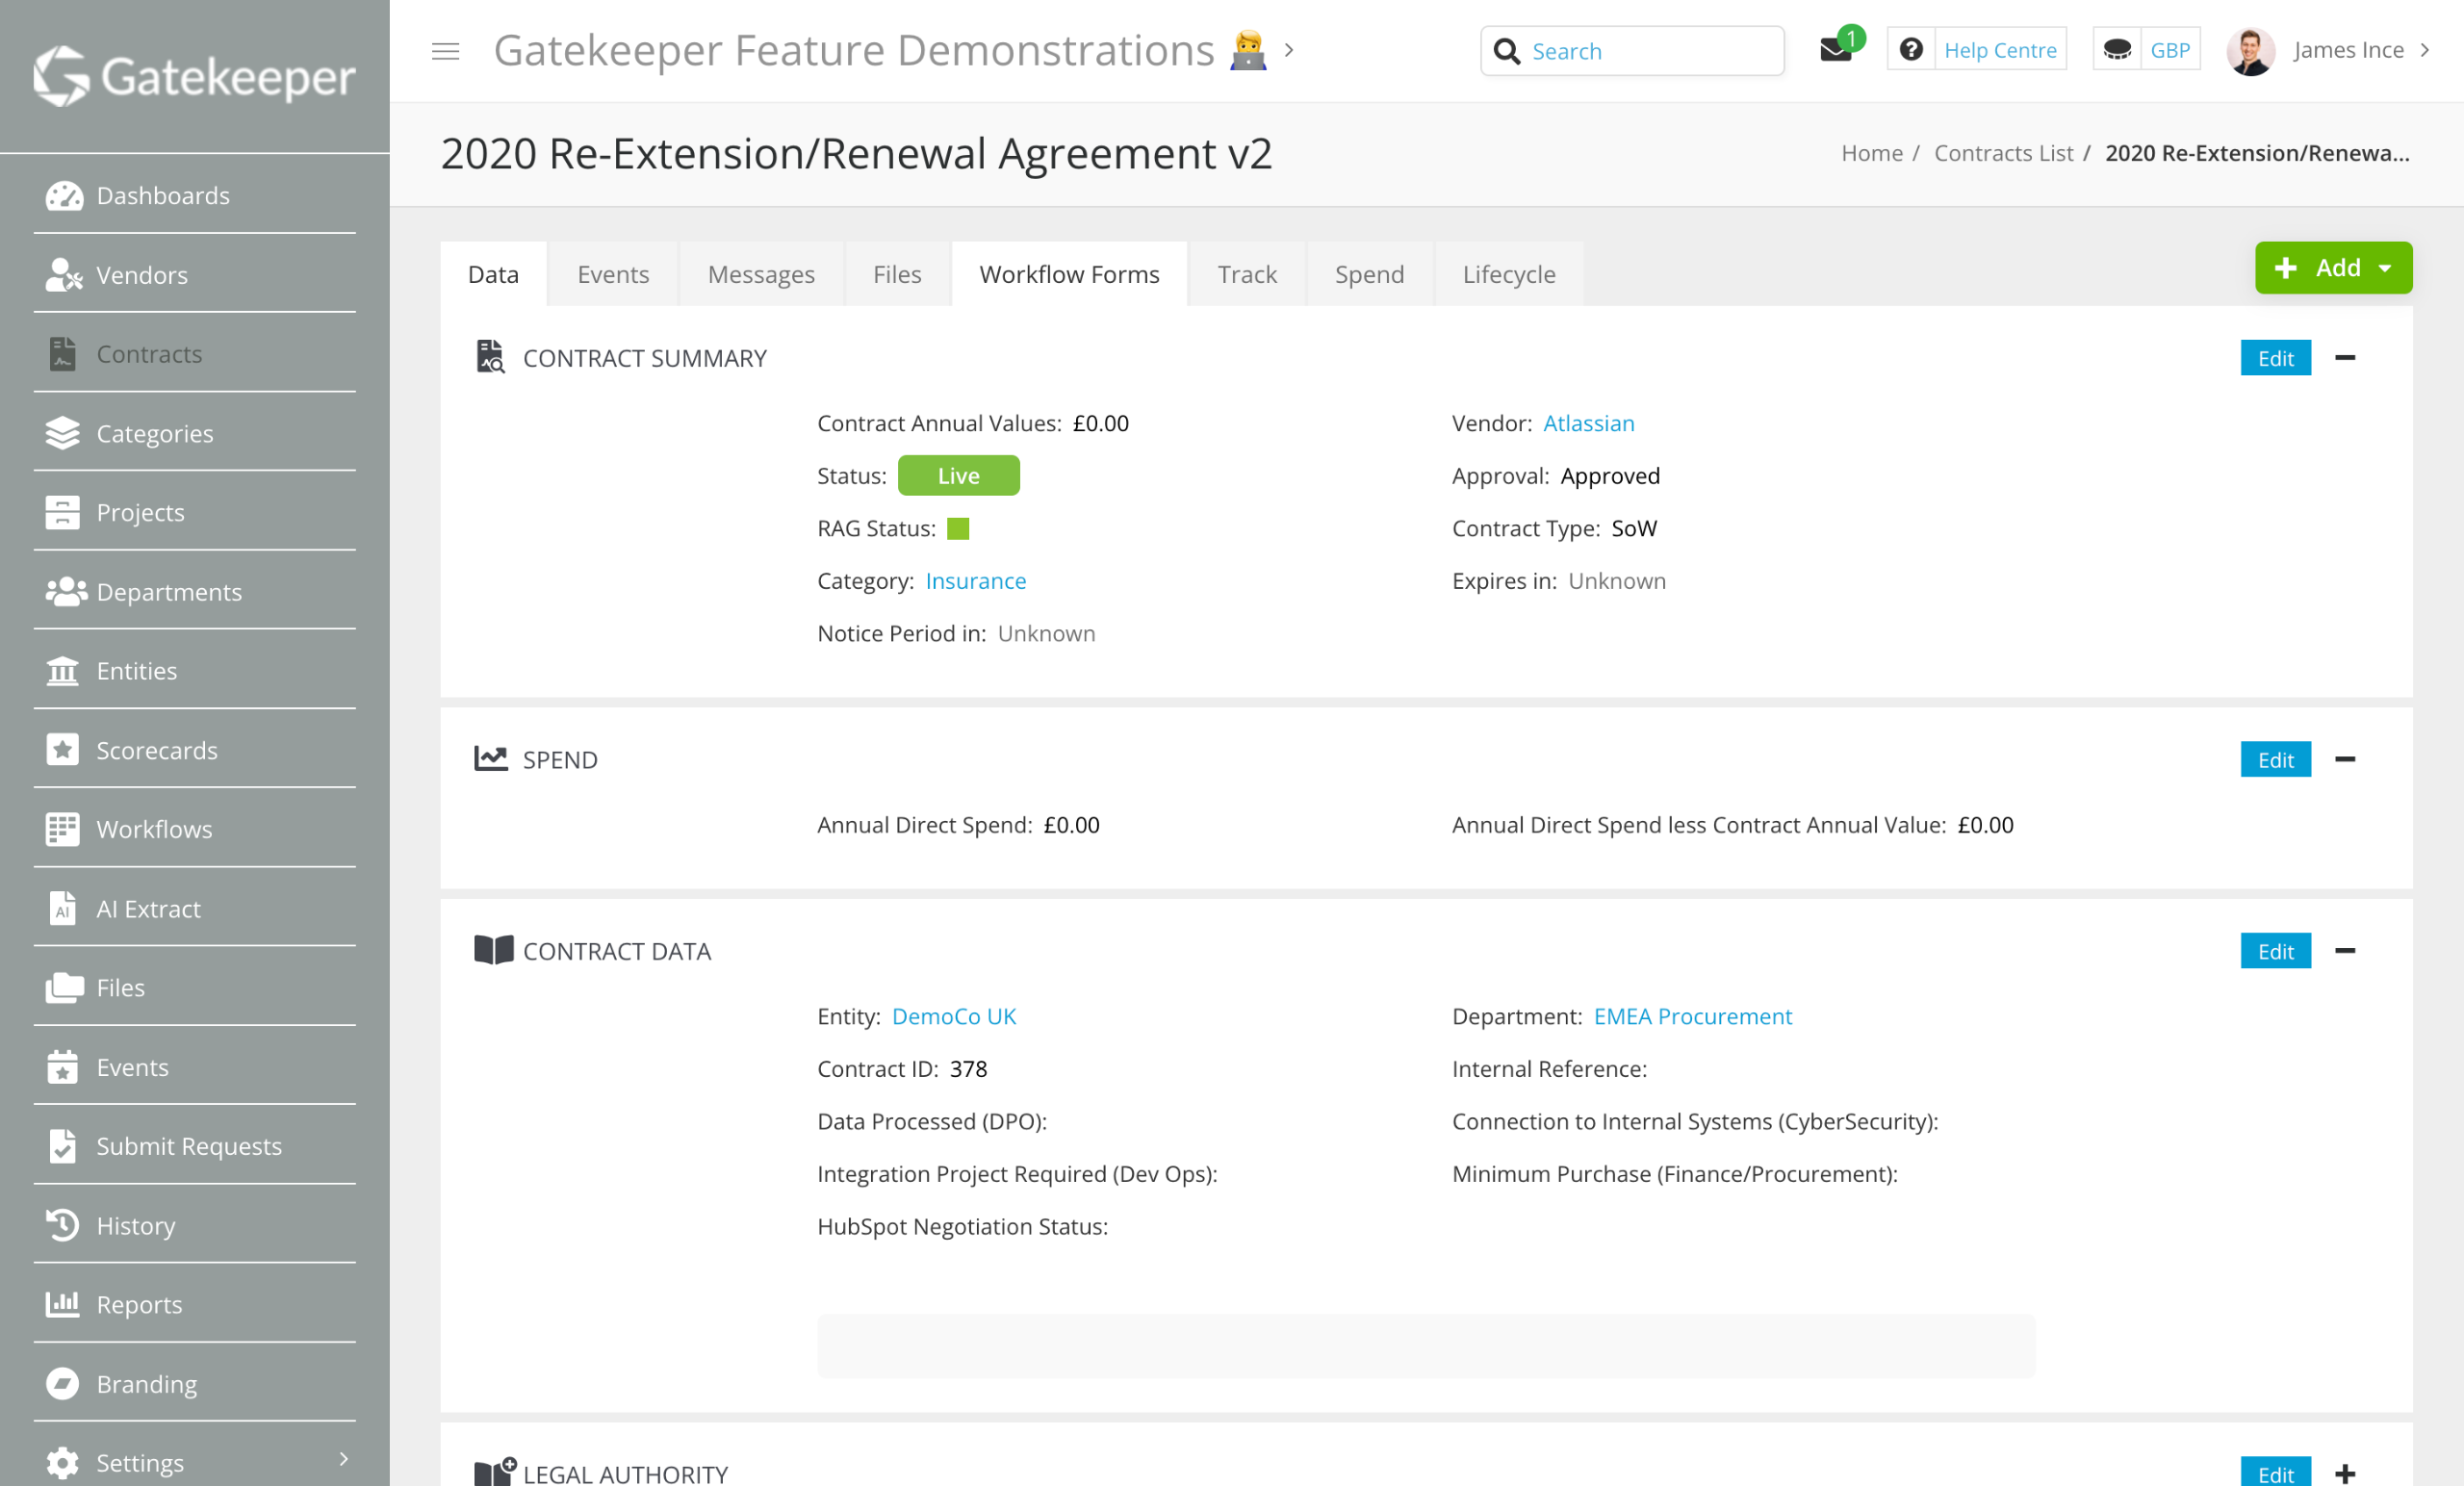
Task: Open the Messages tab
Action: pyautogui.click(x=760, y=274)
